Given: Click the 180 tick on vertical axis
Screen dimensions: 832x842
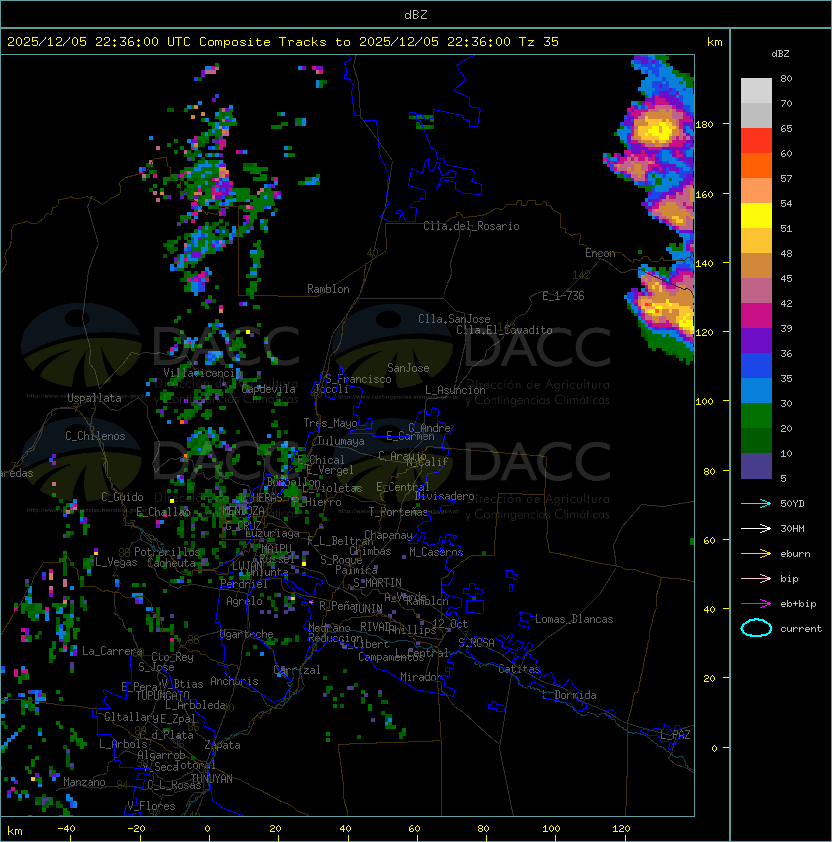Looking at the screenshot, I should click(704, 125).
